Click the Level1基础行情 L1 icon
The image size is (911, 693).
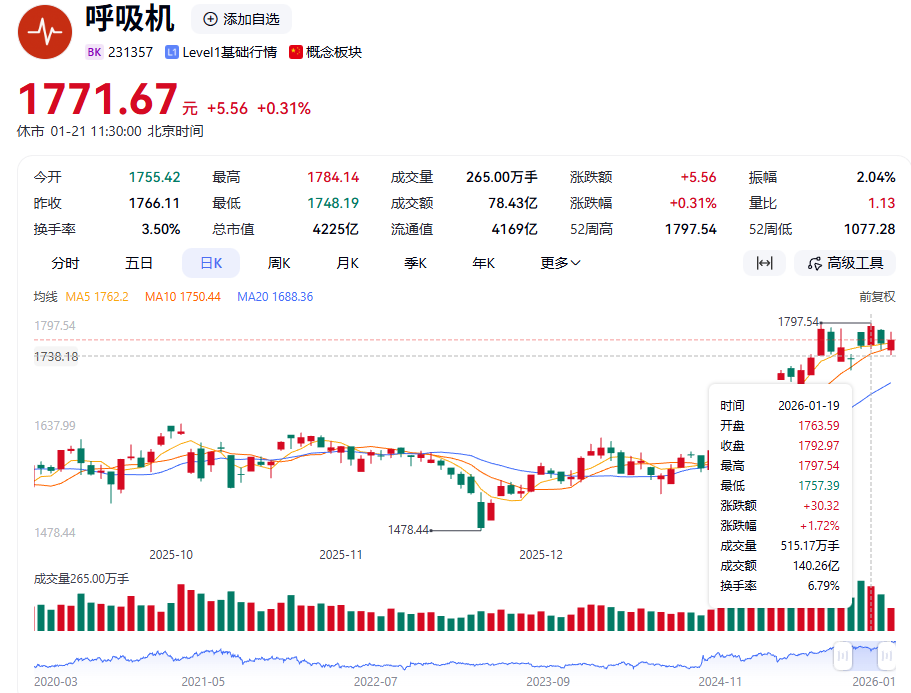[x=171, y=52]
